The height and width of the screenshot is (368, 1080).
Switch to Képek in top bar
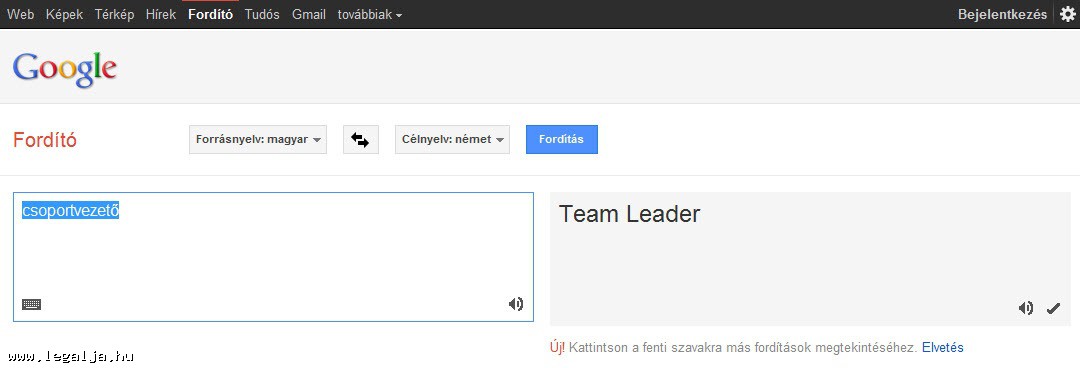(x=64, y=14)
